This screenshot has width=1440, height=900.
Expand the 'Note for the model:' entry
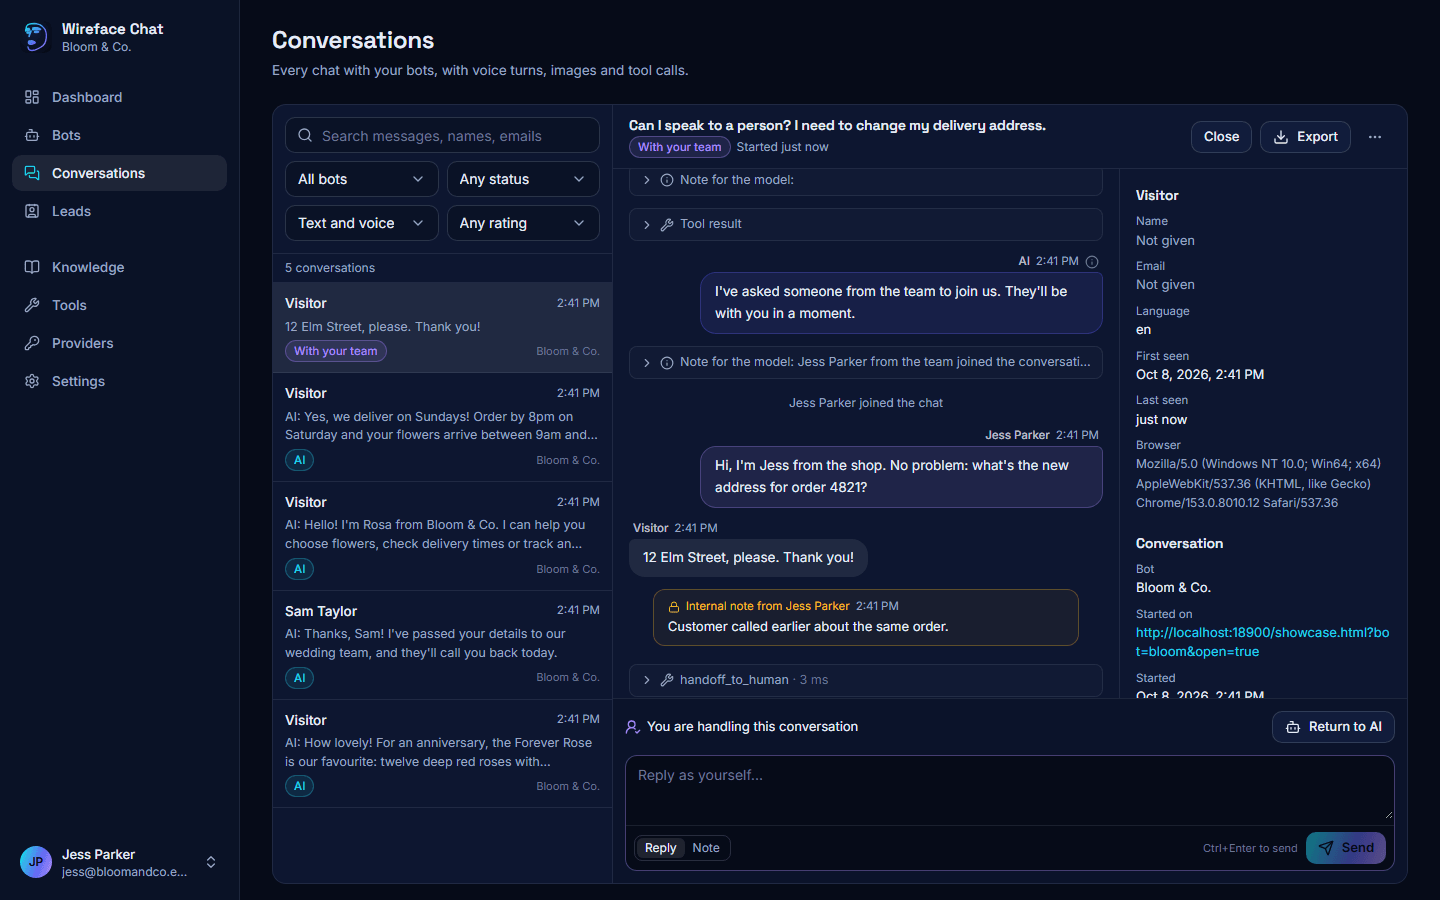tap(866, 180)
